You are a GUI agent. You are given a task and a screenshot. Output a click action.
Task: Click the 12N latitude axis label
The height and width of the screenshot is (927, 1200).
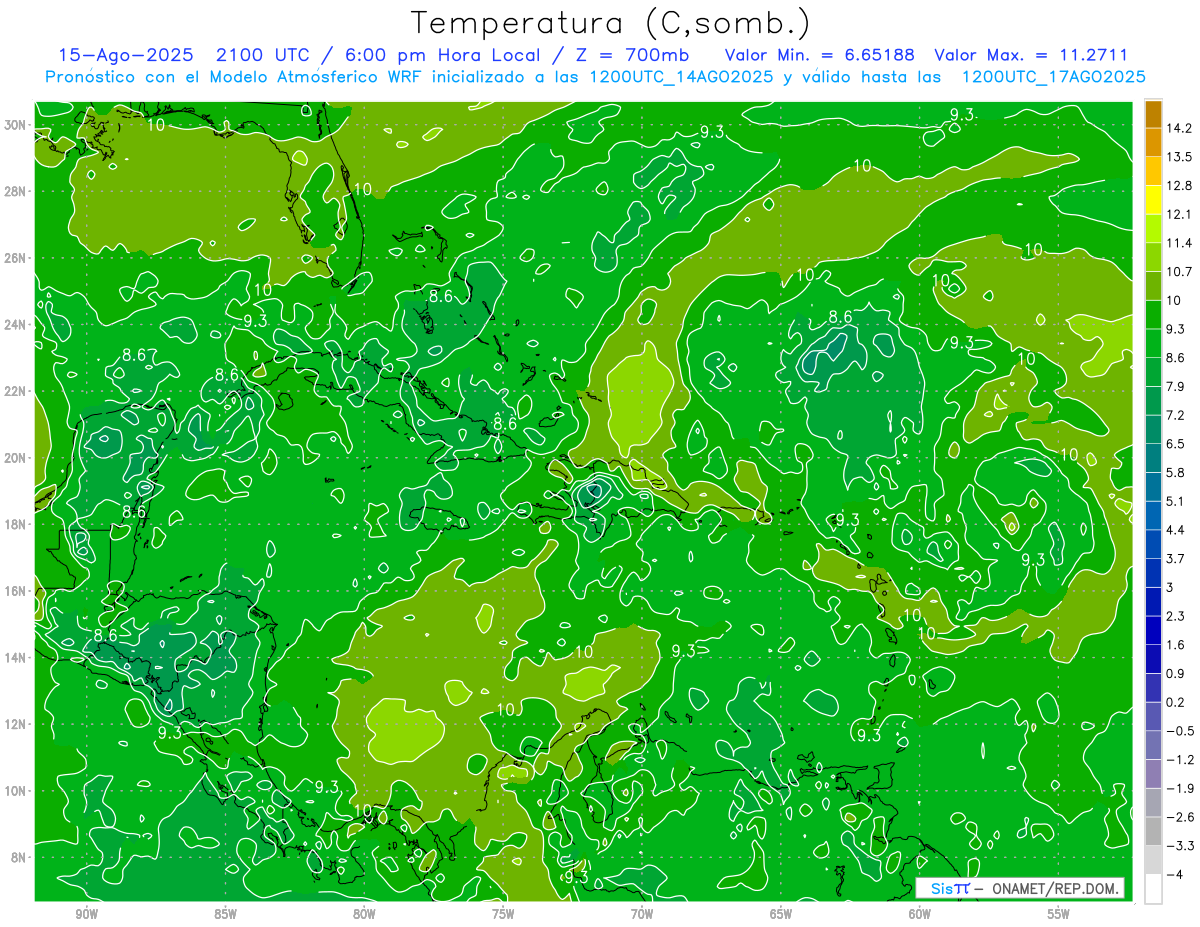click(x=17, y=724)
